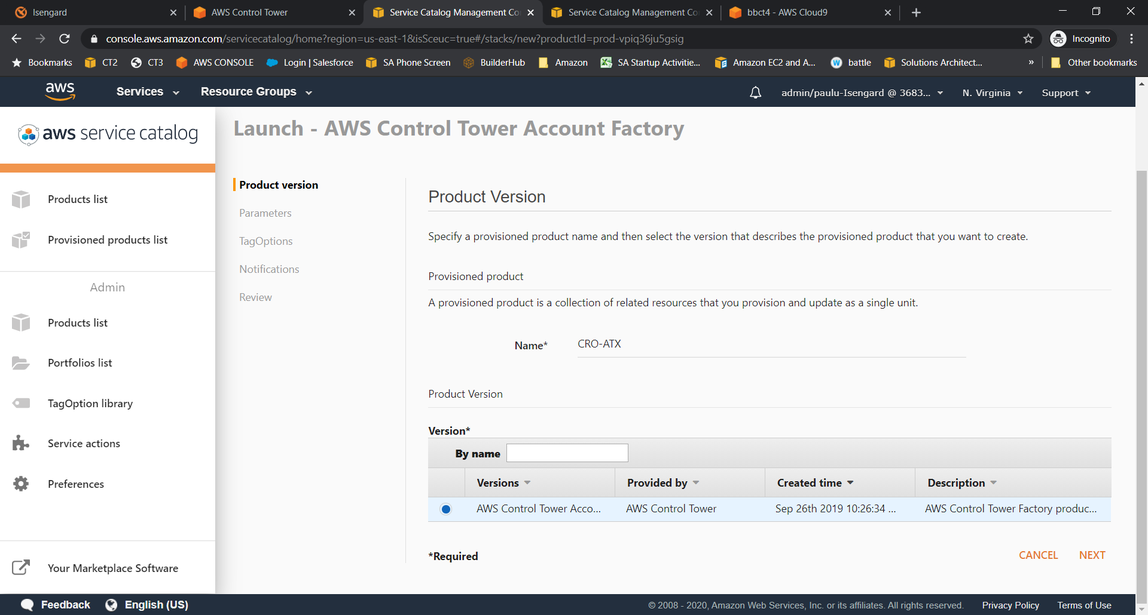Viewport: 1148px width, 615px height.
Task: Select the Parameters wizard step
Action: (x=265, y=213)
